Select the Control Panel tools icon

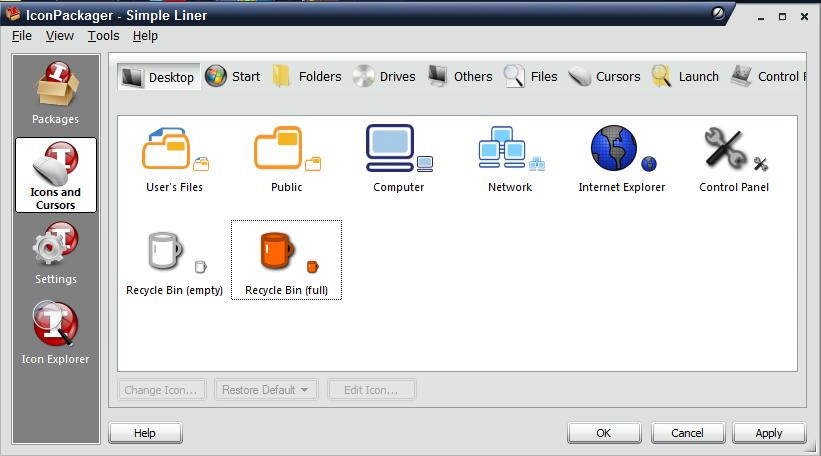[x=725, y=148]
